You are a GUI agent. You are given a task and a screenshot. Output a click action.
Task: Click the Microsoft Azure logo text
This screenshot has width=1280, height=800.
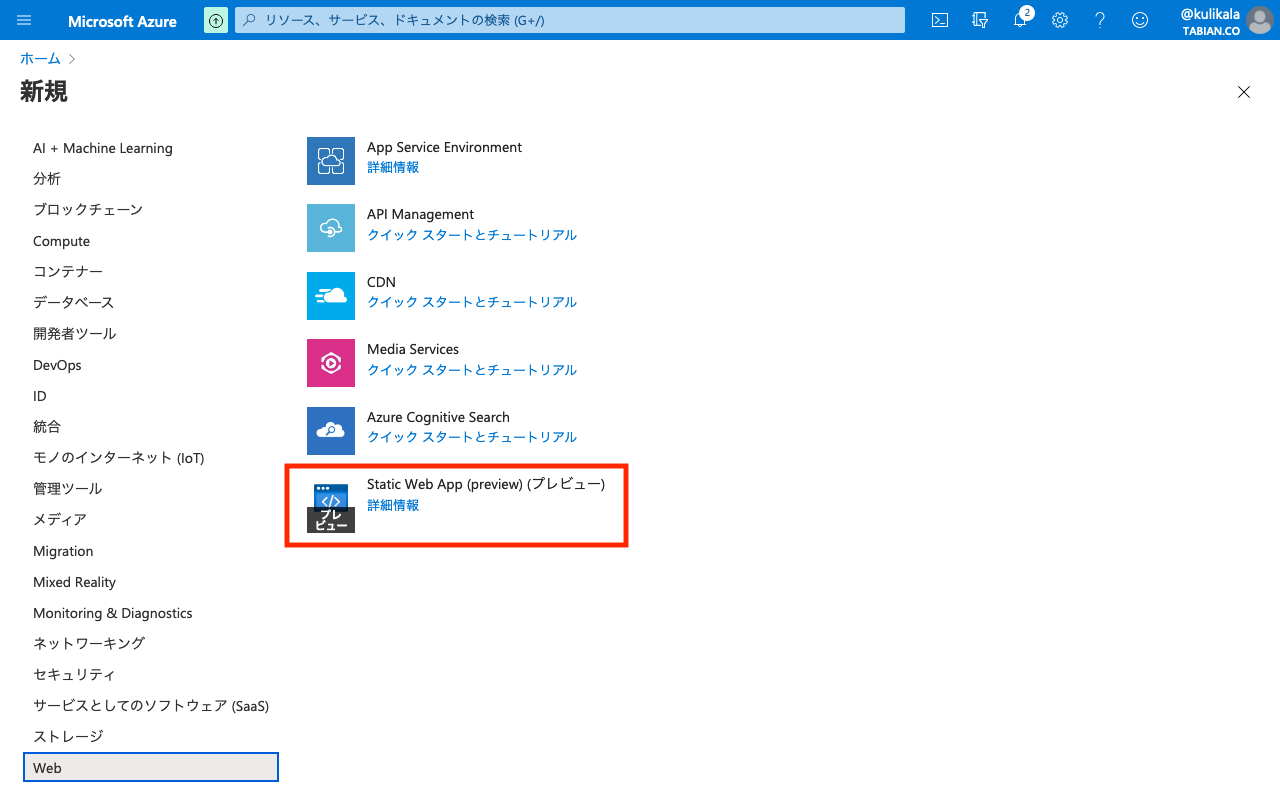point(122,21)
